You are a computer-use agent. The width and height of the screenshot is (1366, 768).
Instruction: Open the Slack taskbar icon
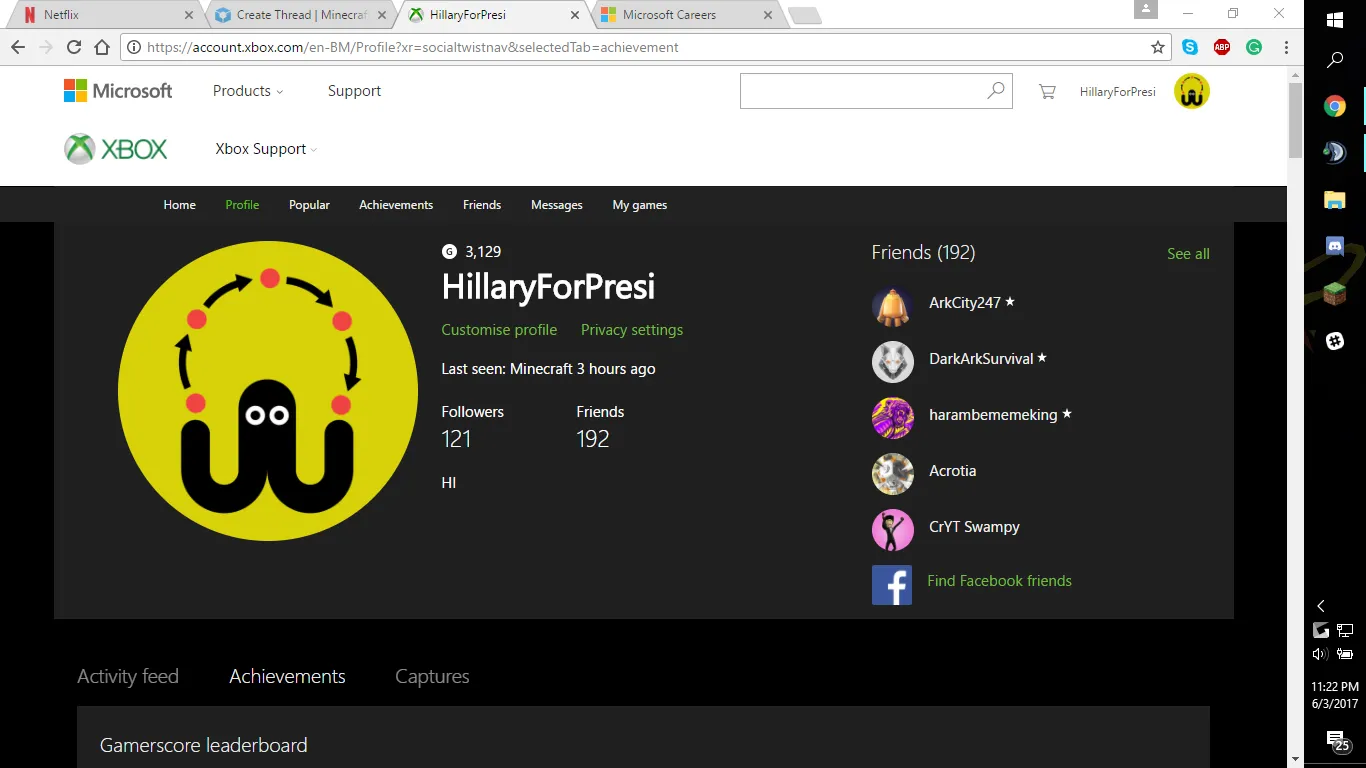pos(1335,341)
